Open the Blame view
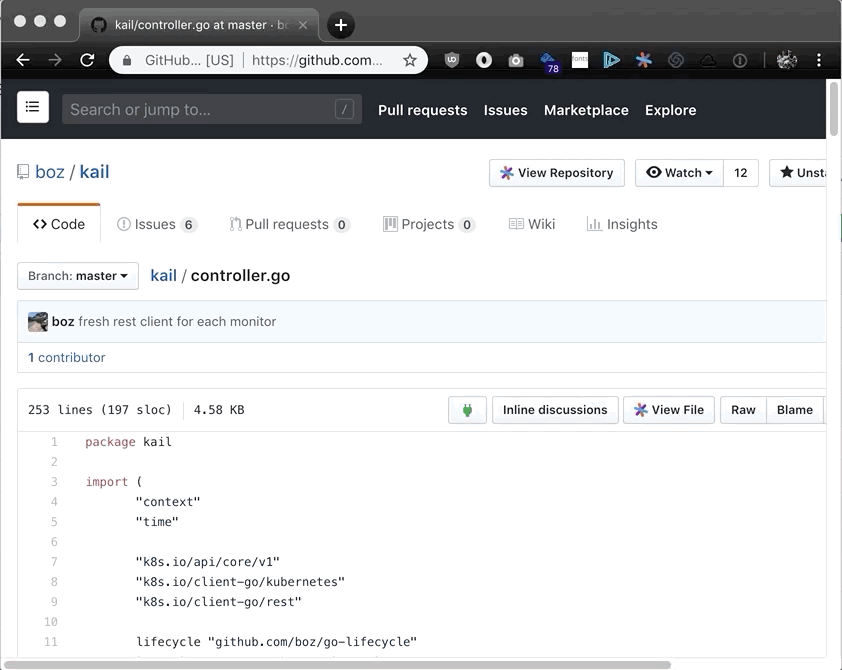 tap(795, 410)
